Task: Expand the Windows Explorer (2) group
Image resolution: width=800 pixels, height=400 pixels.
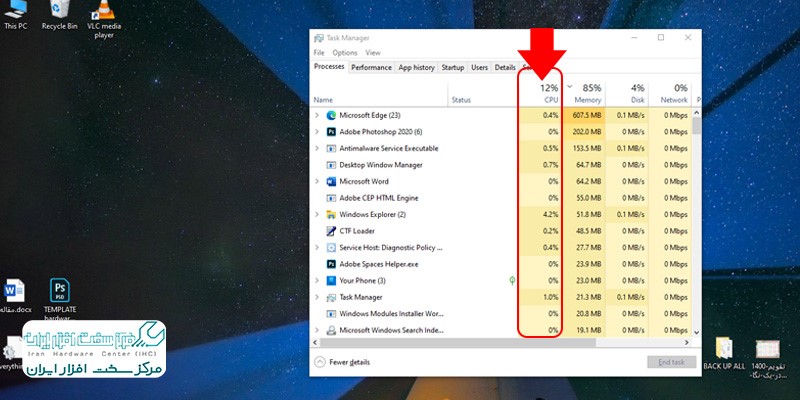Action: (x=317, y=214)
